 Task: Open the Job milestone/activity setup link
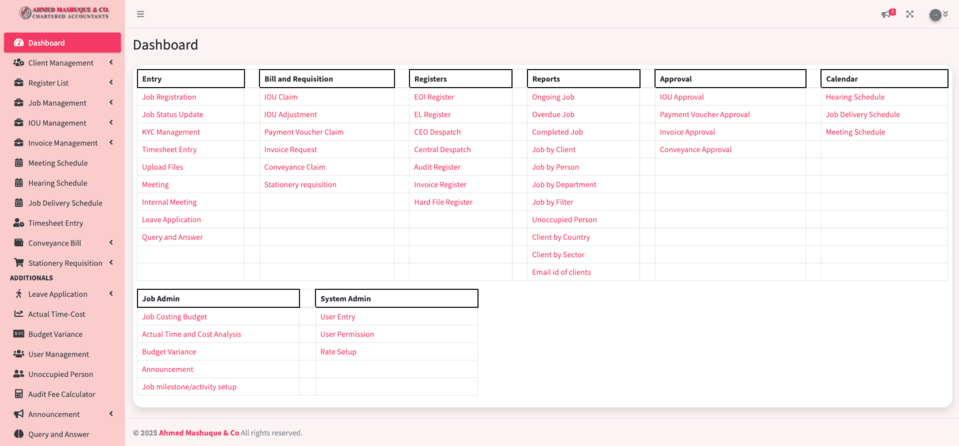click(189, 387)
